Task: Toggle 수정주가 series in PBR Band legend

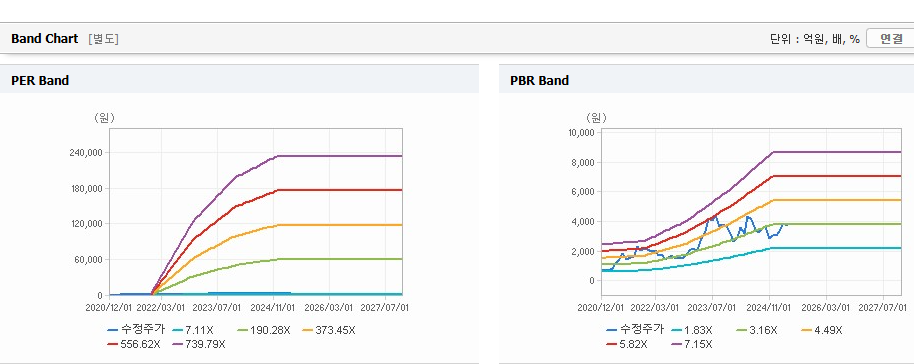Action: click(x=635, y=330)
